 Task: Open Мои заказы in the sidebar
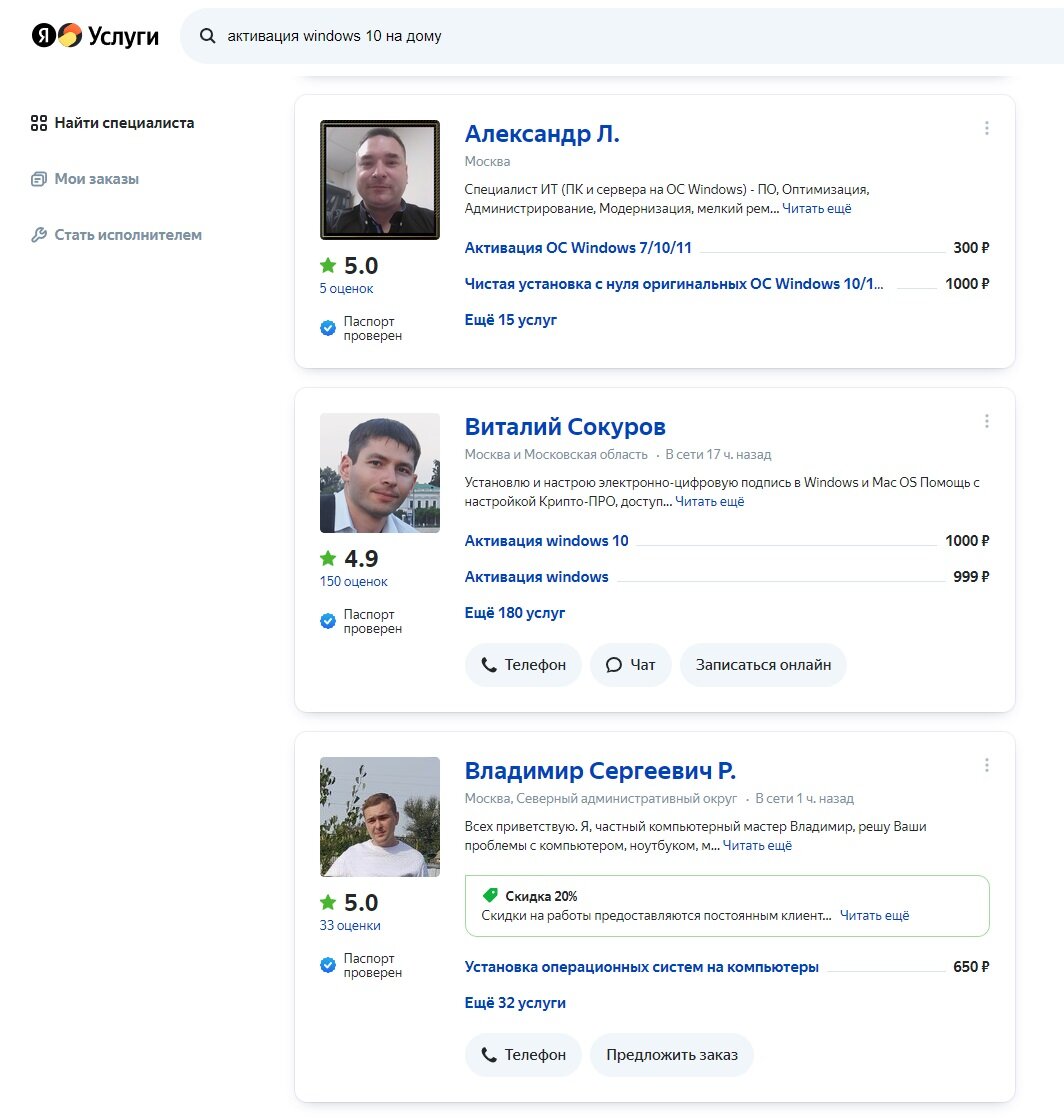[x=84, y=179]
